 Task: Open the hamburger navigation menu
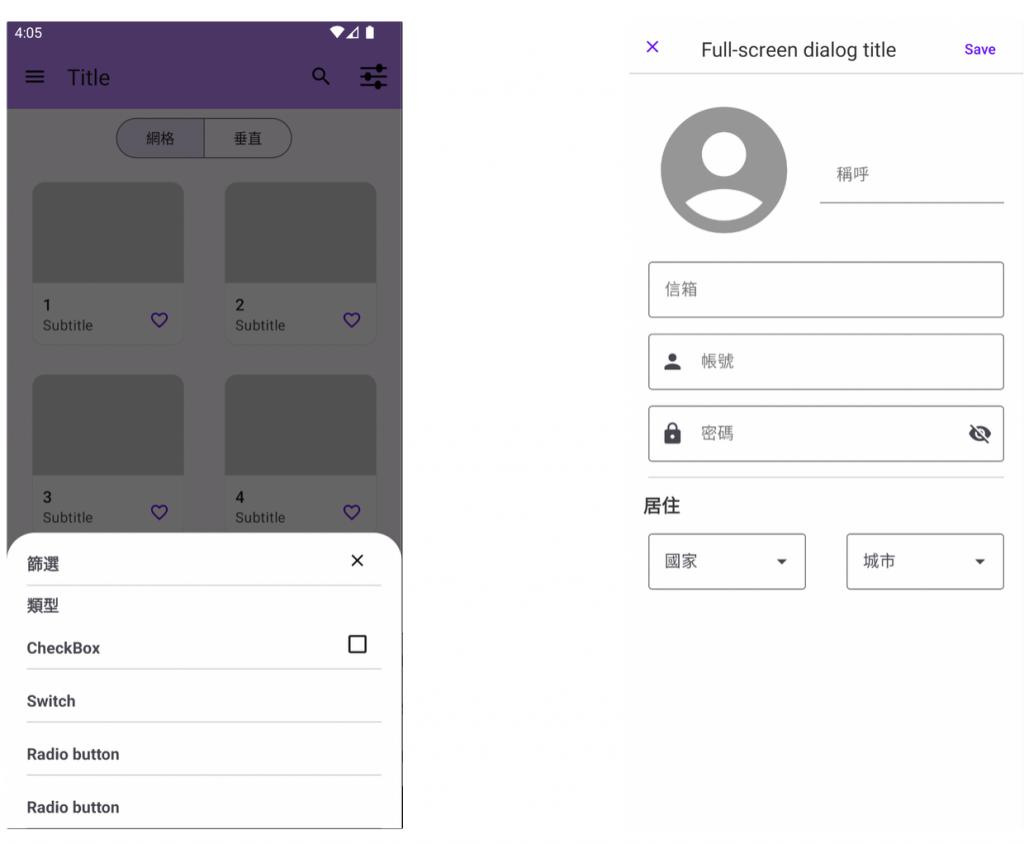(35, 77)
